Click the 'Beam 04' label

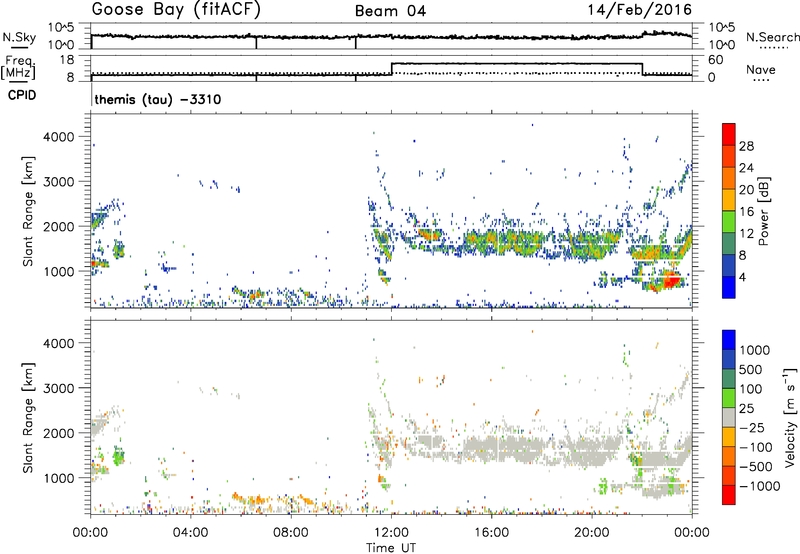coord(390,11)
